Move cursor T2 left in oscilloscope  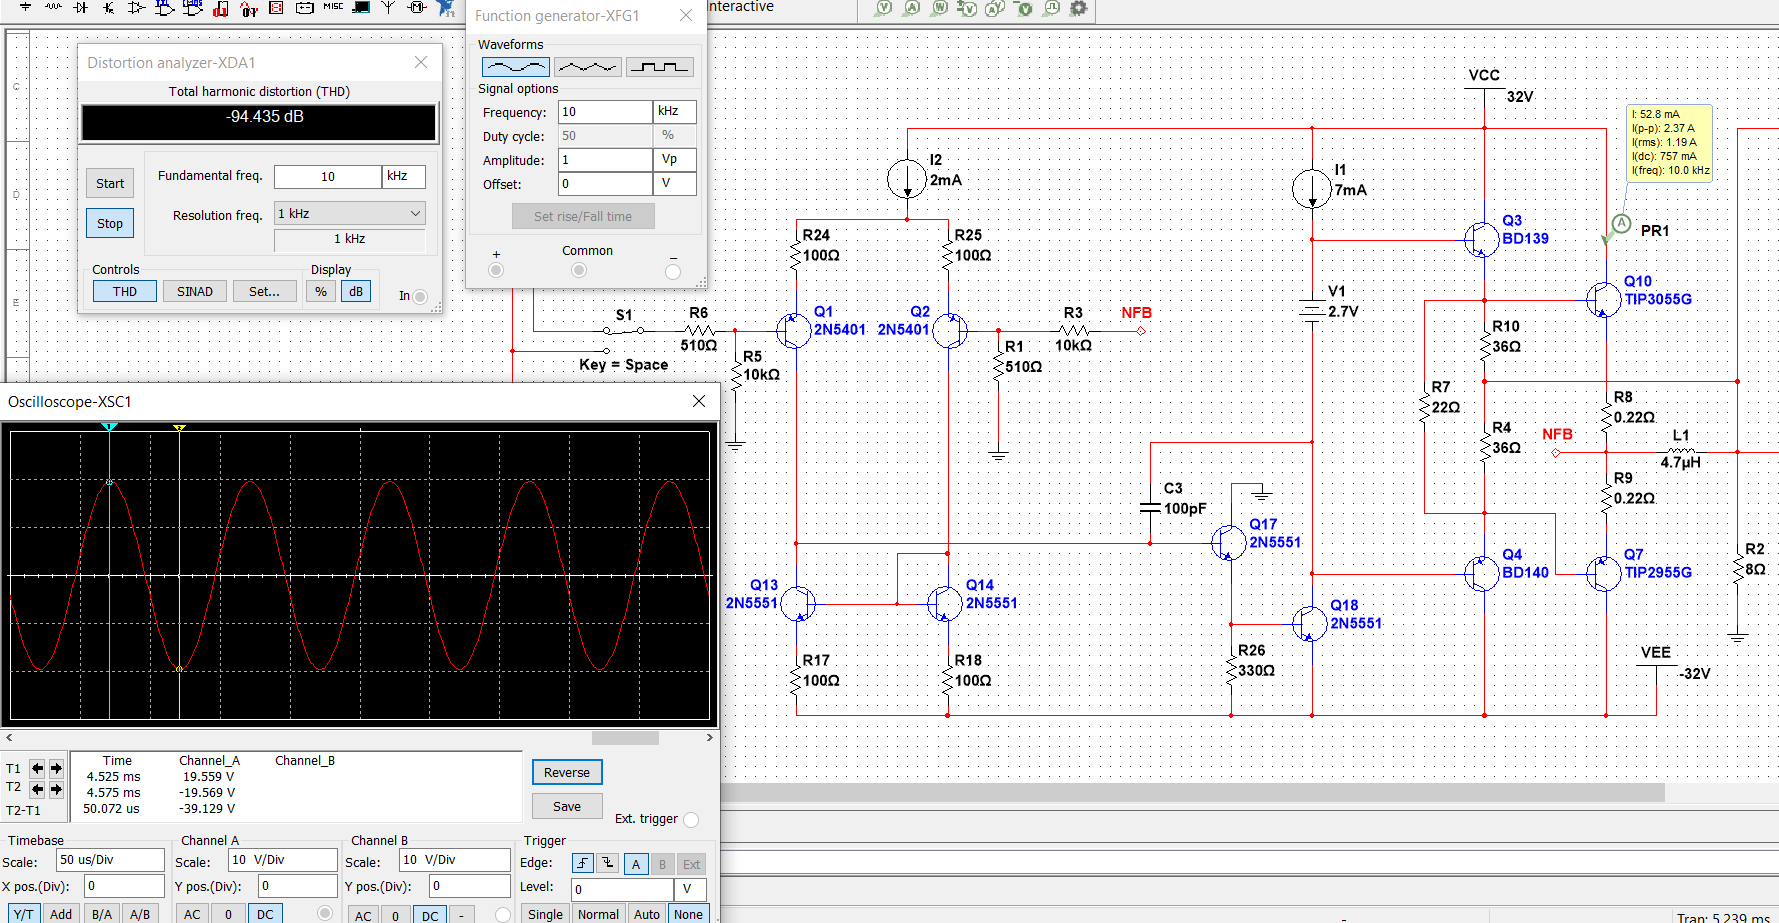37,789
